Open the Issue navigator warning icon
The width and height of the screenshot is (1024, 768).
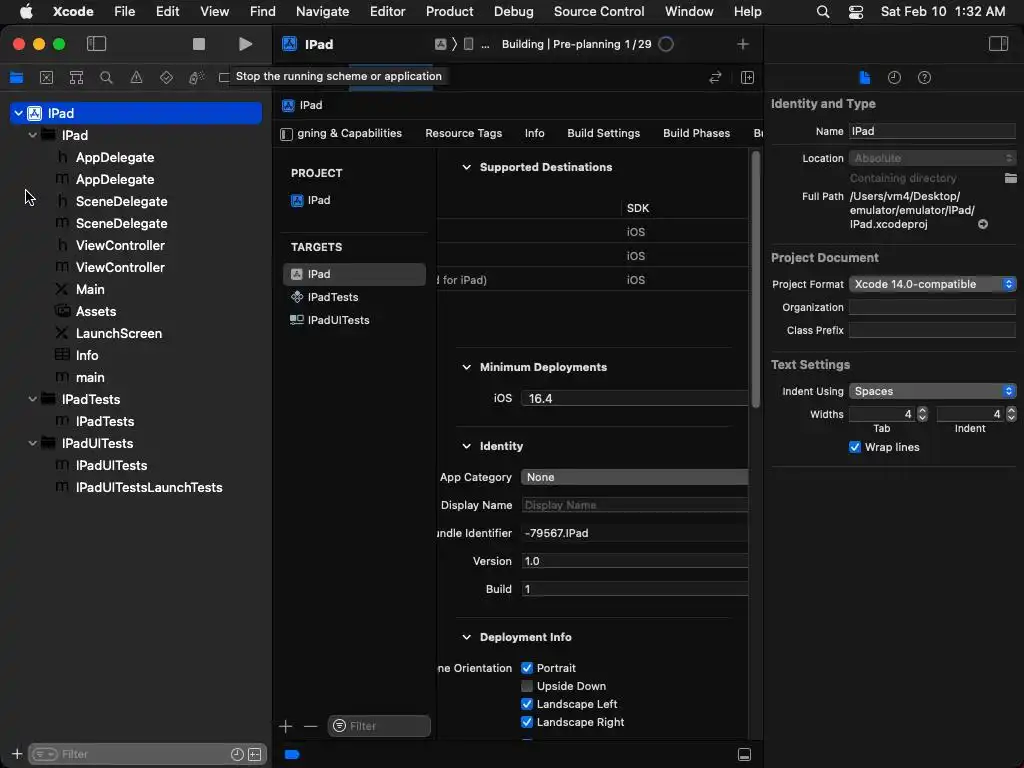[x=136, y=78]
